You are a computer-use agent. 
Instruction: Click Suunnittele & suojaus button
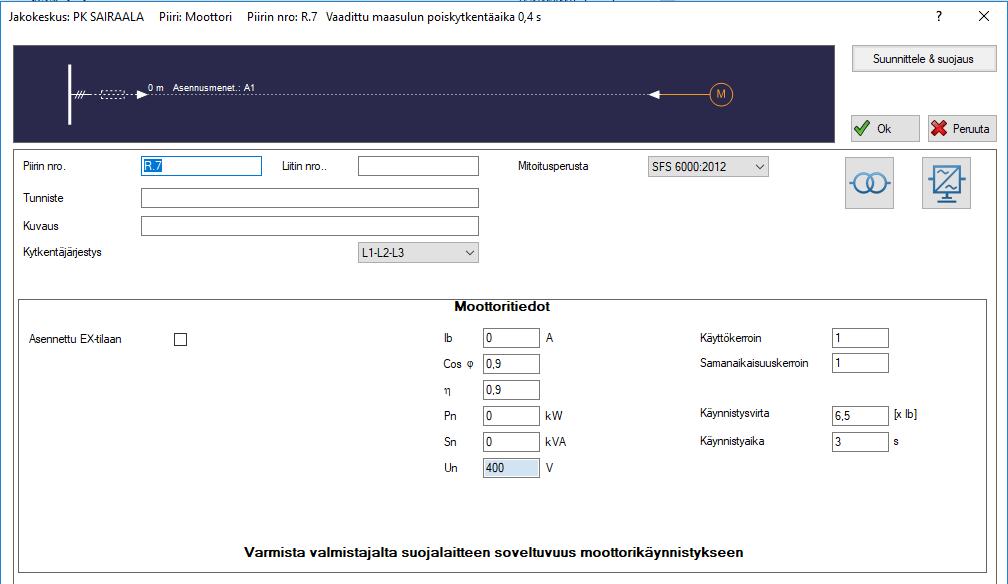coord(924,59)
